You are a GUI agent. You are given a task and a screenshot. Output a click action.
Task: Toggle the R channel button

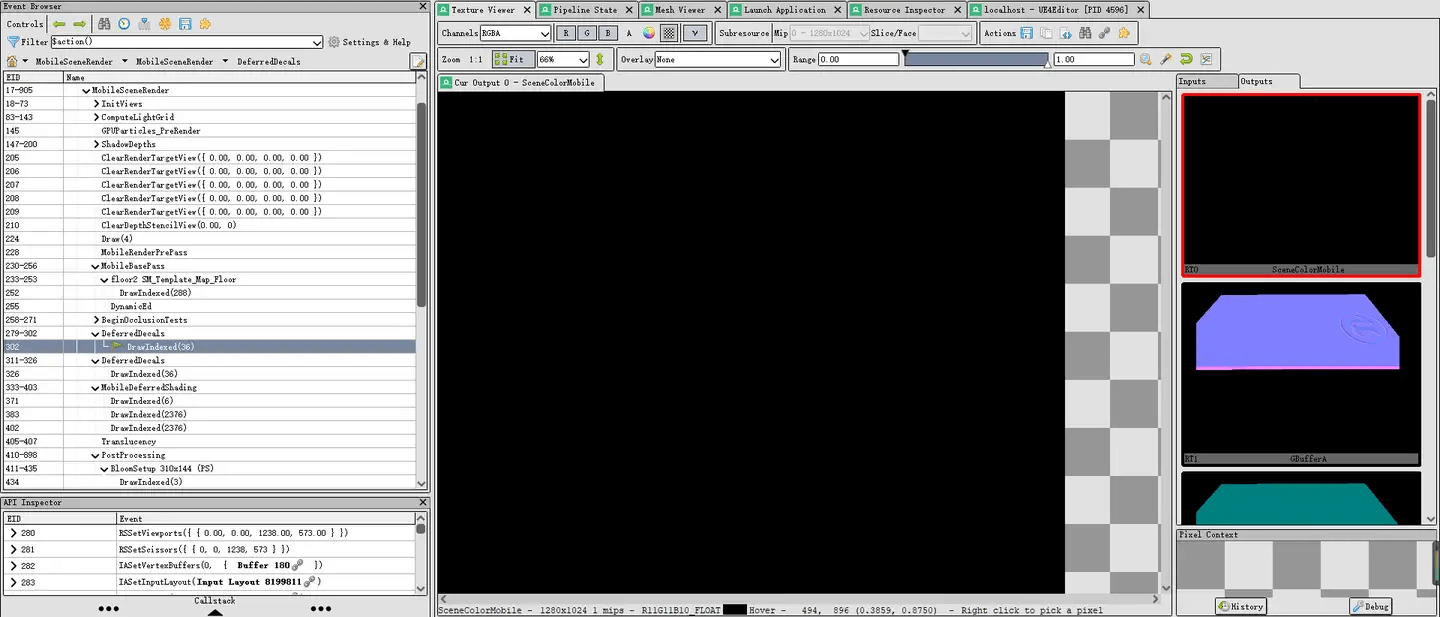pos(566,33)
